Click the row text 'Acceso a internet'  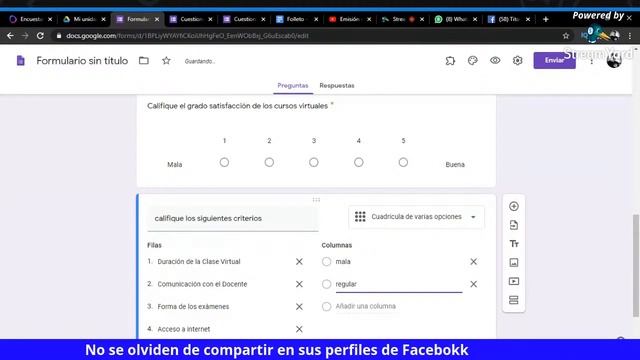point(184,329)
